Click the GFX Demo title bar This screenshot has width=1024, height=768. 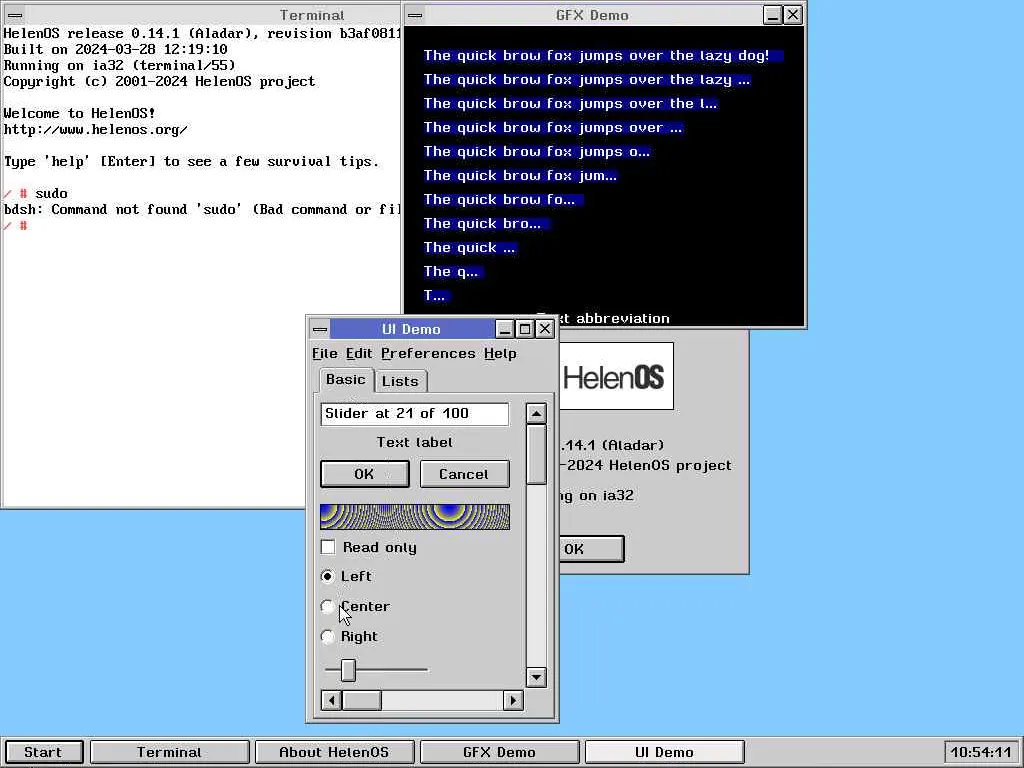pyautogui.click(x=593, y=15)
